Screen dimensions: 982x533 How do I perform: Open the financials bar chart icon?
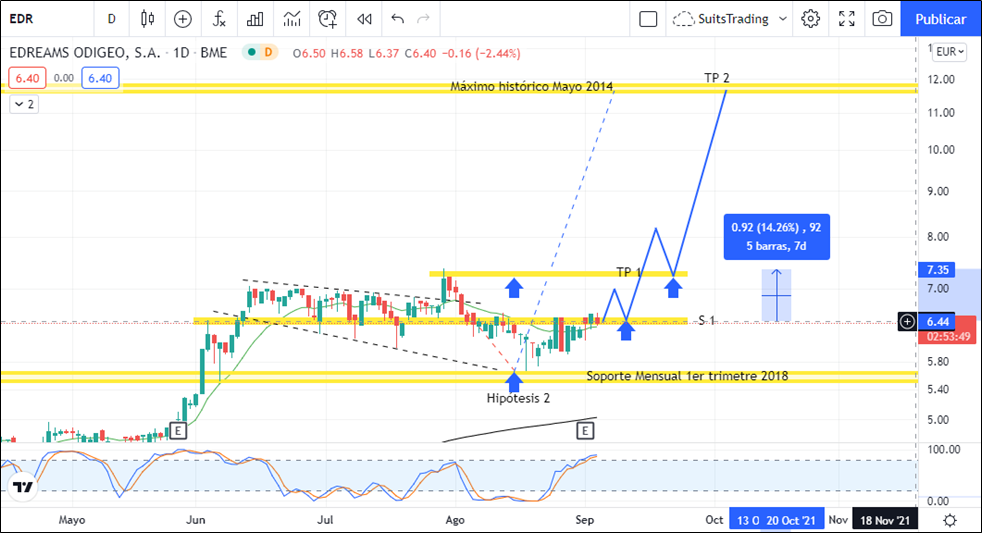(256, 18)
